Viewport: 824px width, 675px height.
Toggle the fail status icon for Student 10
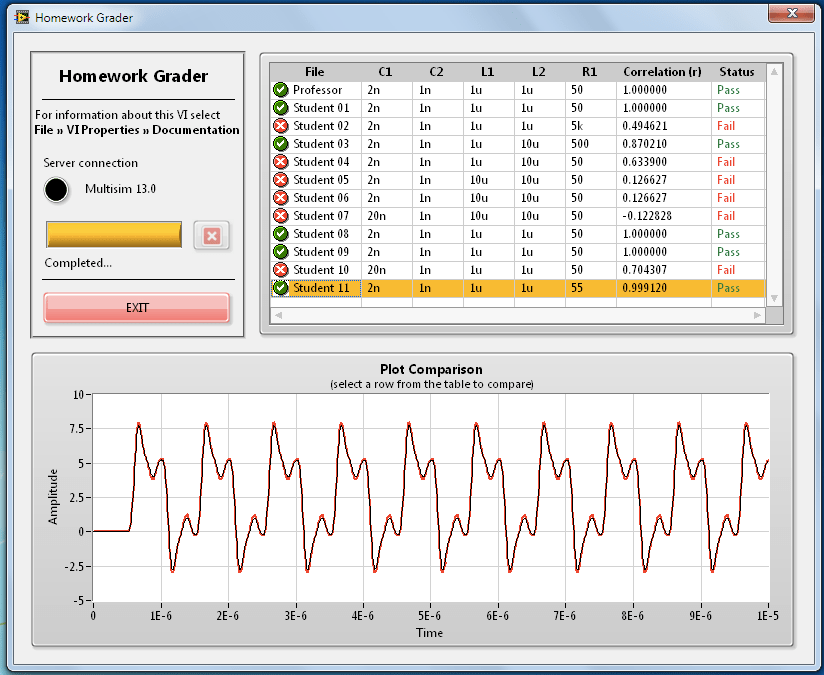pyautogui.click(x=281, y=270)
